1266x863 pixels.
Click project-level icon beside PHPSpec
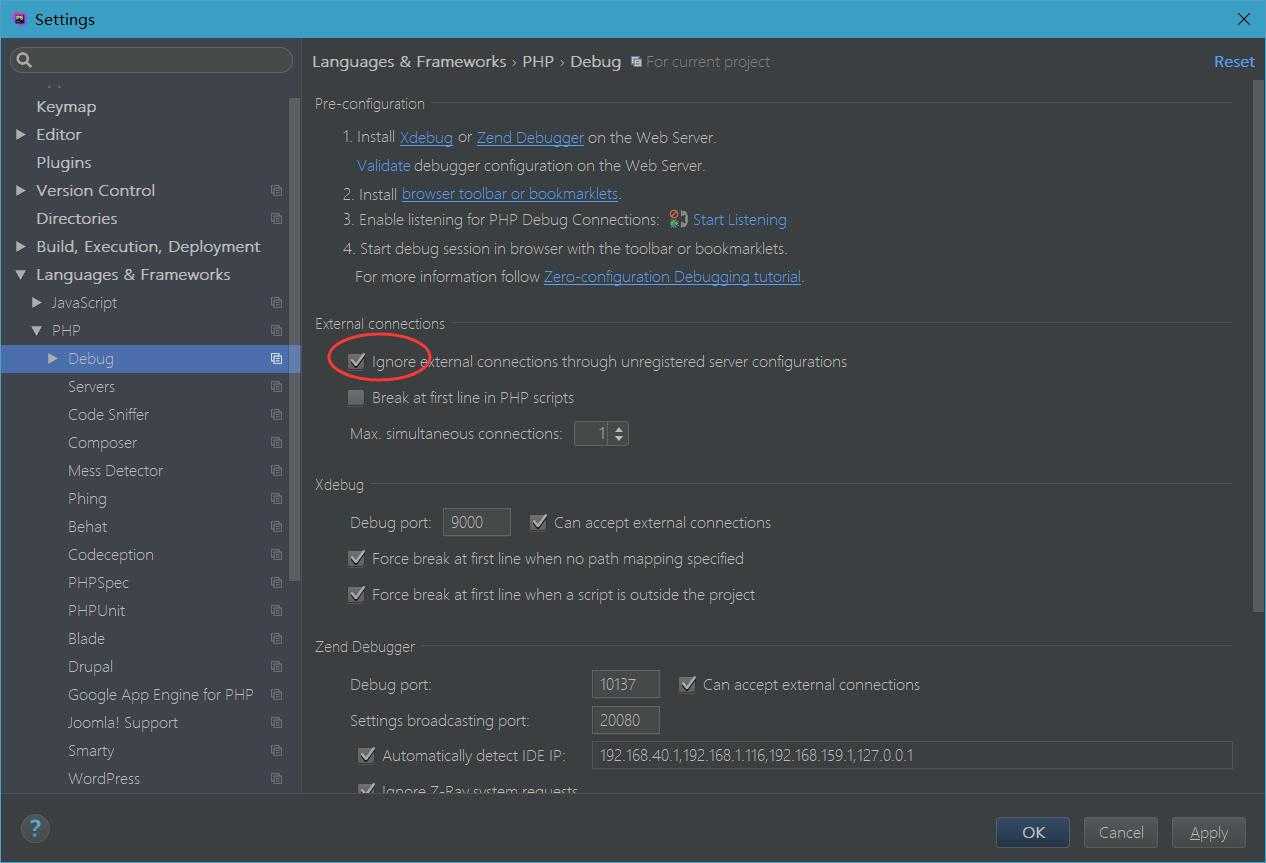pyautogui.click(x=276, y=582)
